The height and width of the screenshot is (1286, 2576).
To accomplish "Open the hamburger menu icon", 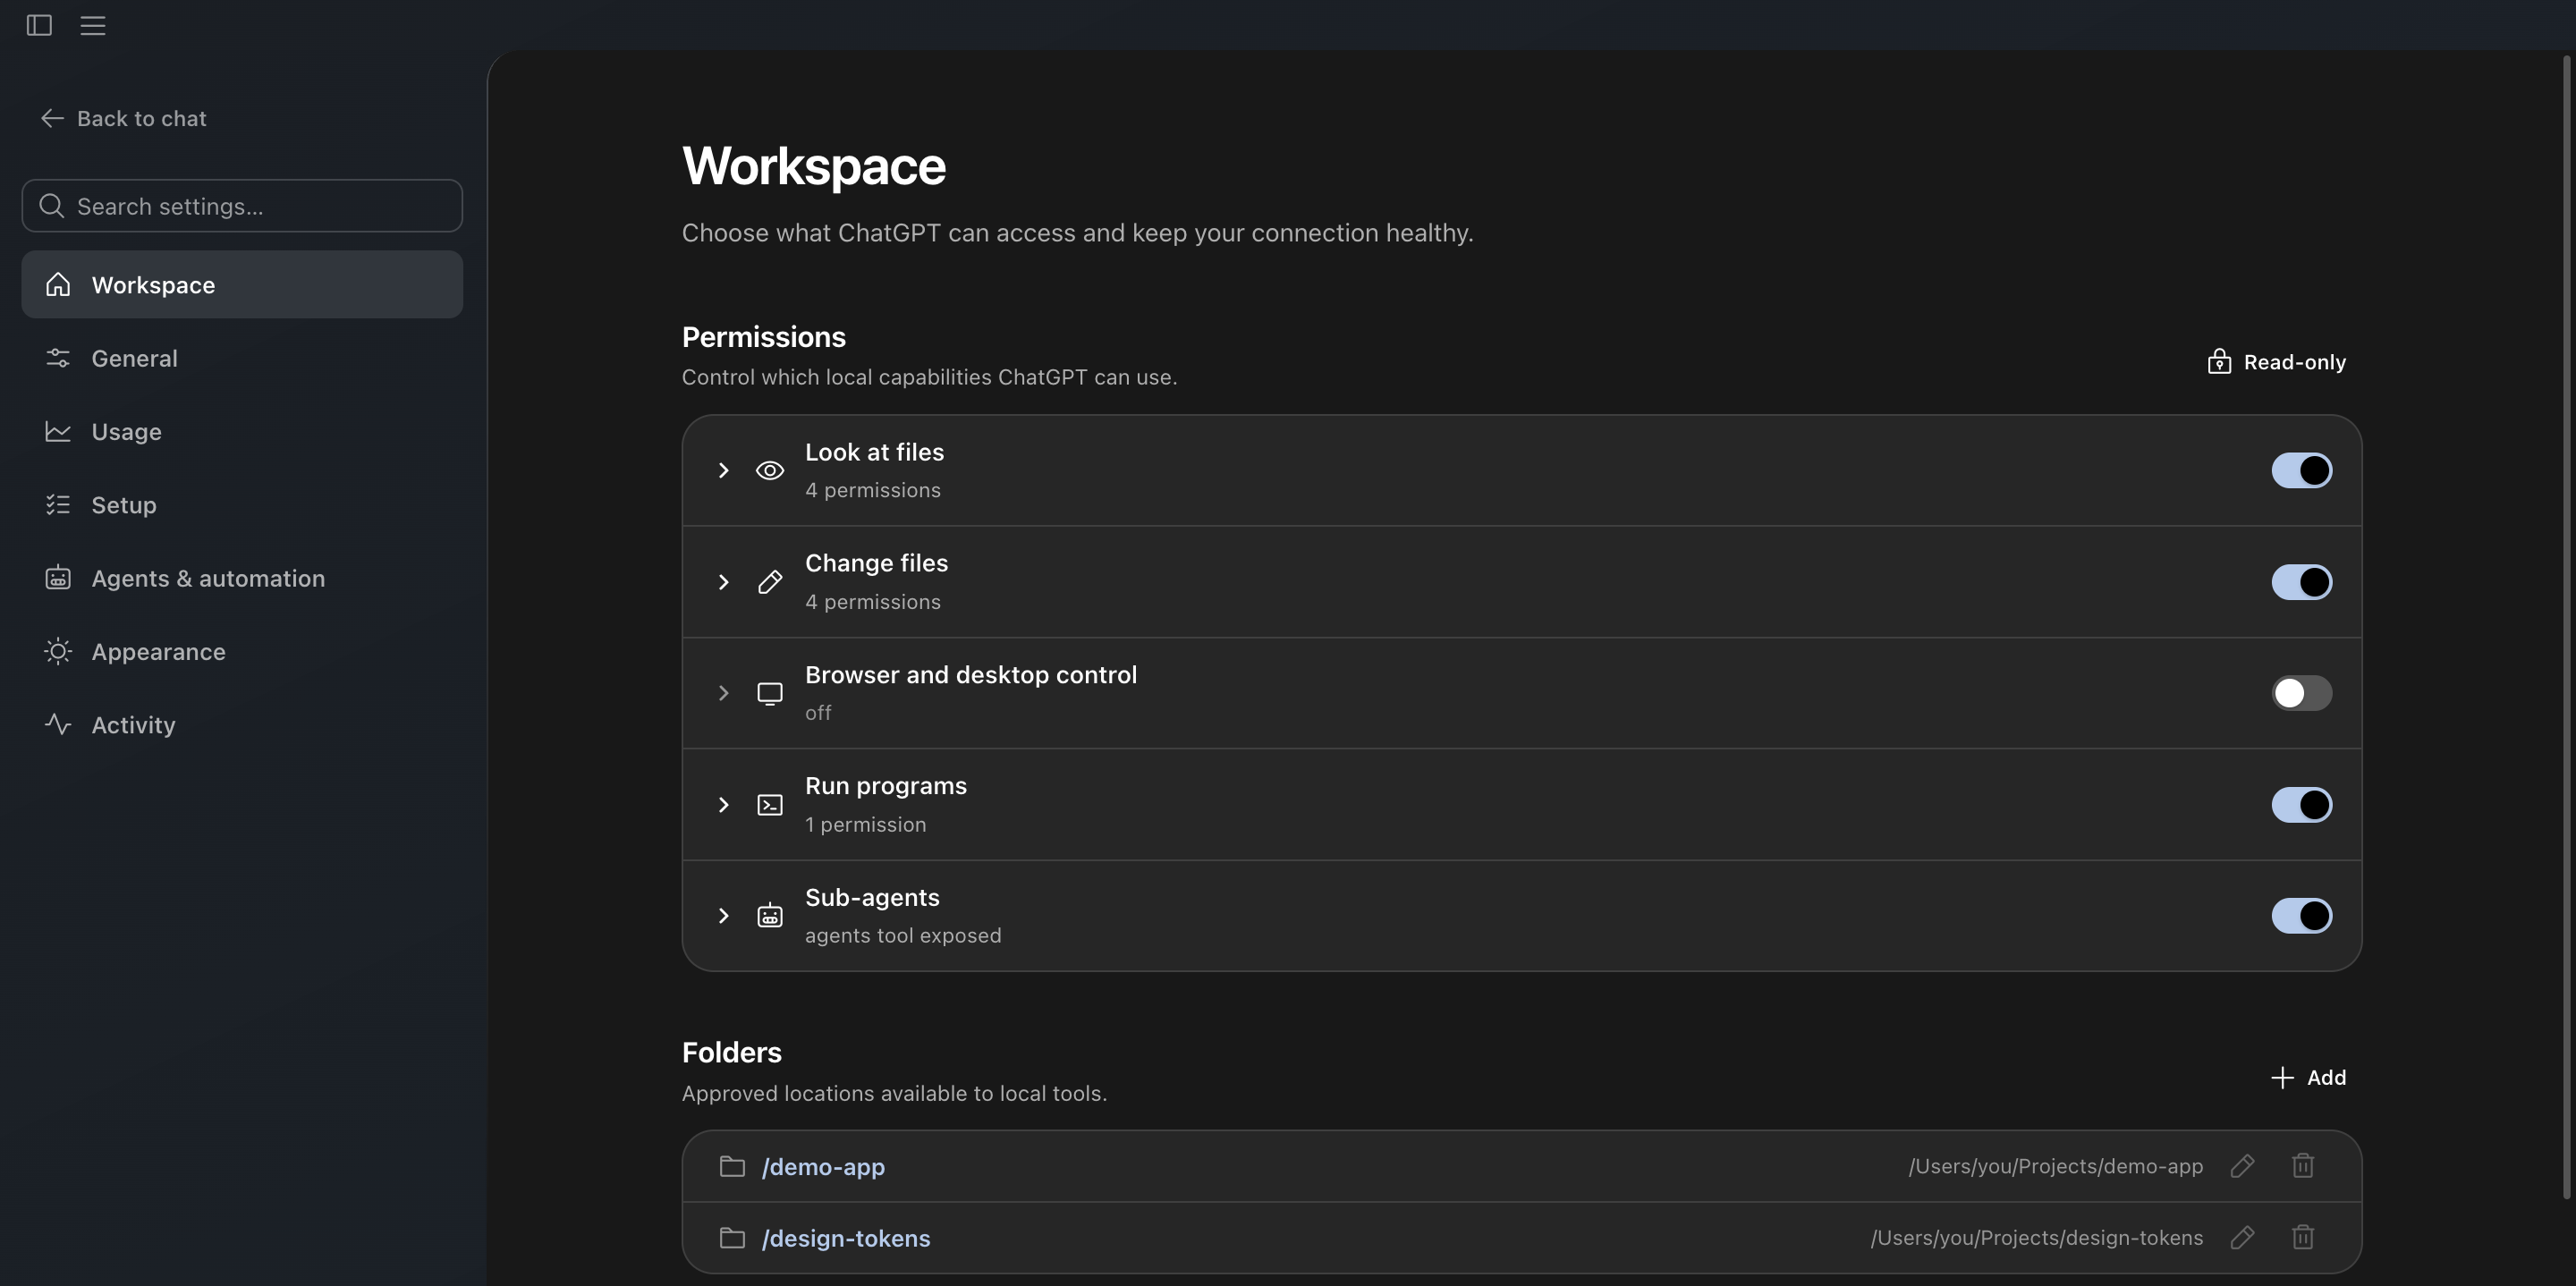I will (x=93, y=25).
